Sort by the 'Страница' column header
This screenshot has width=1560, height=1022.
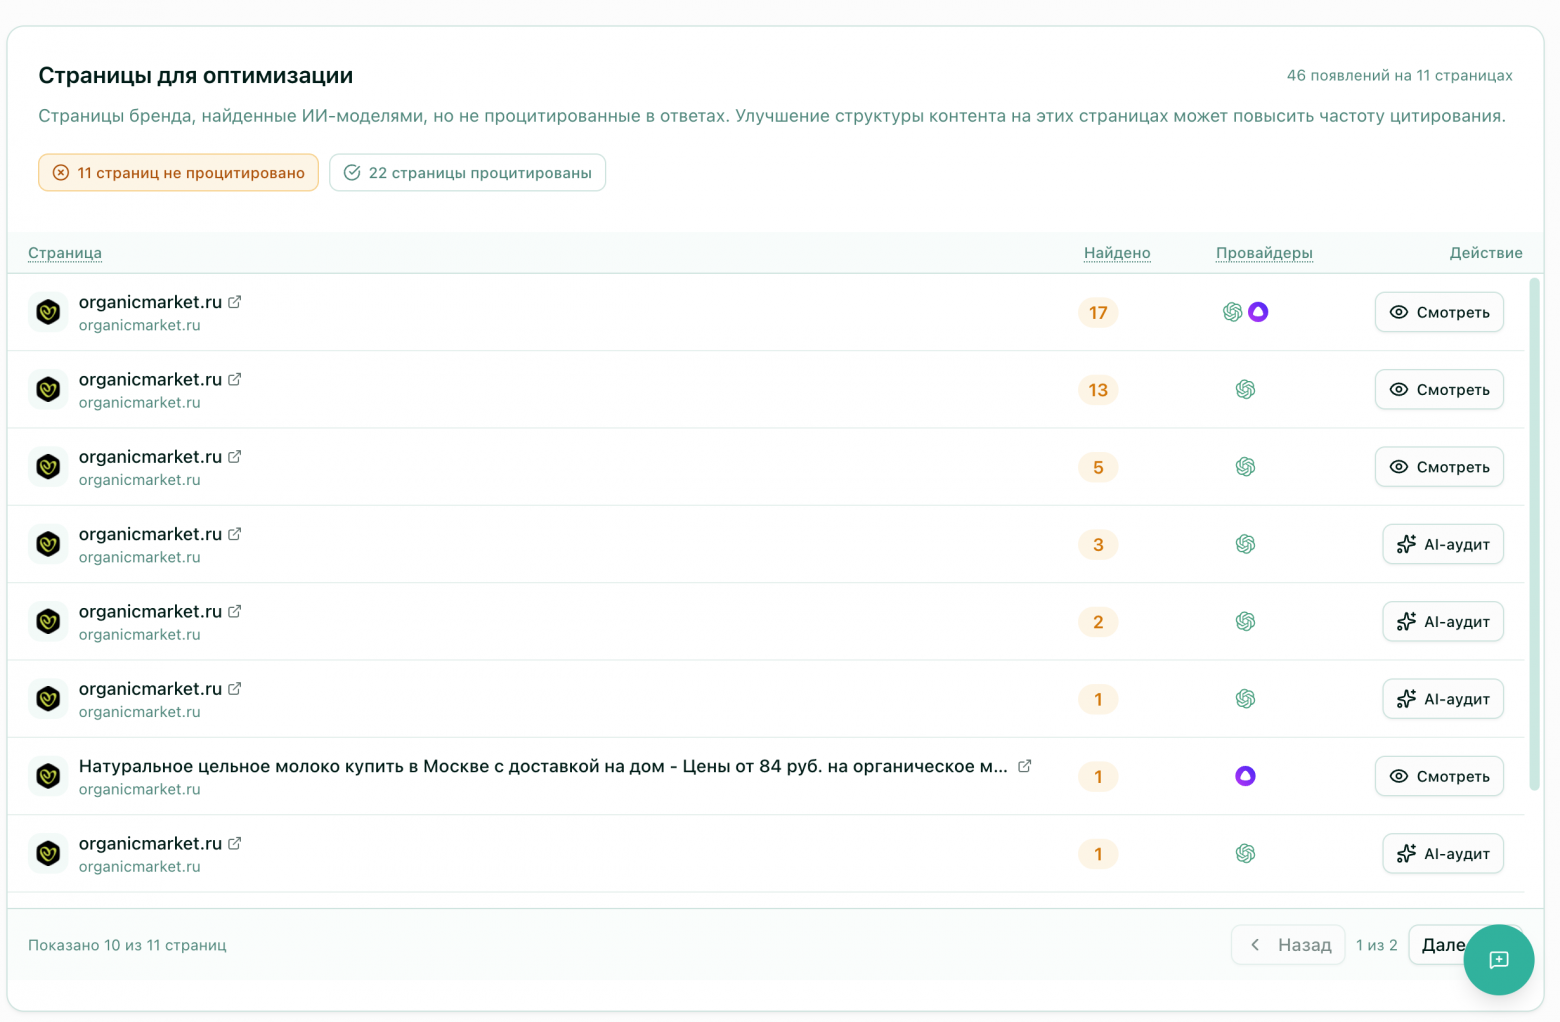65,253
